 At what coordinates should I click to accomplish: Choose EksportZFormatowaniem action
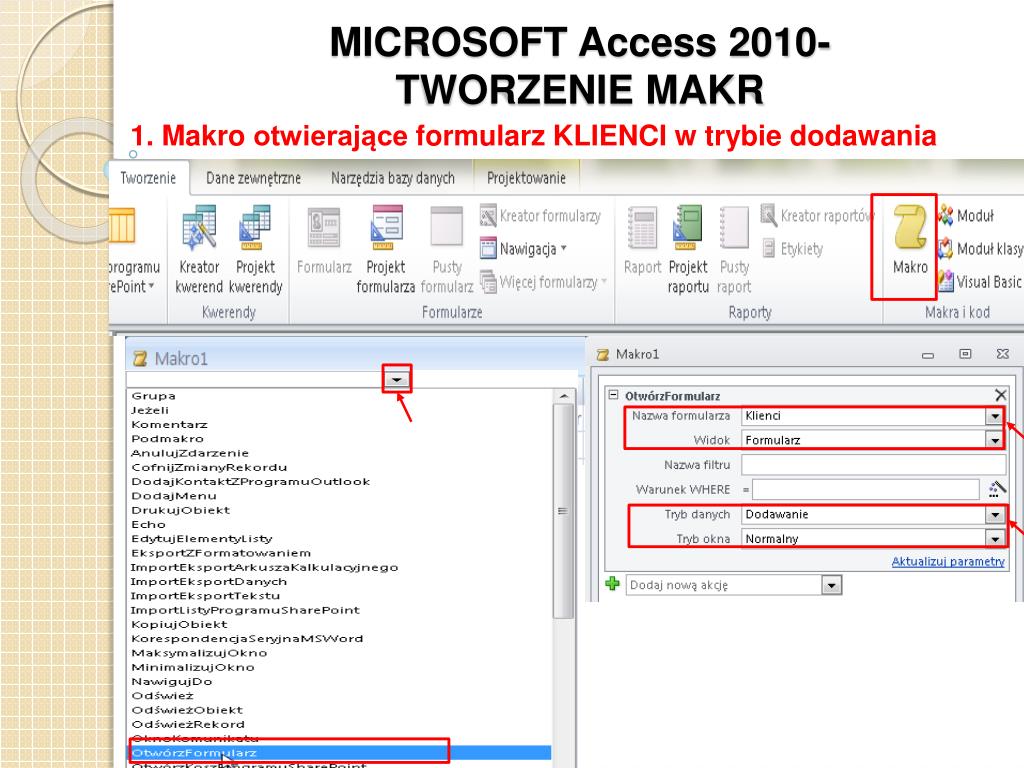221,553
